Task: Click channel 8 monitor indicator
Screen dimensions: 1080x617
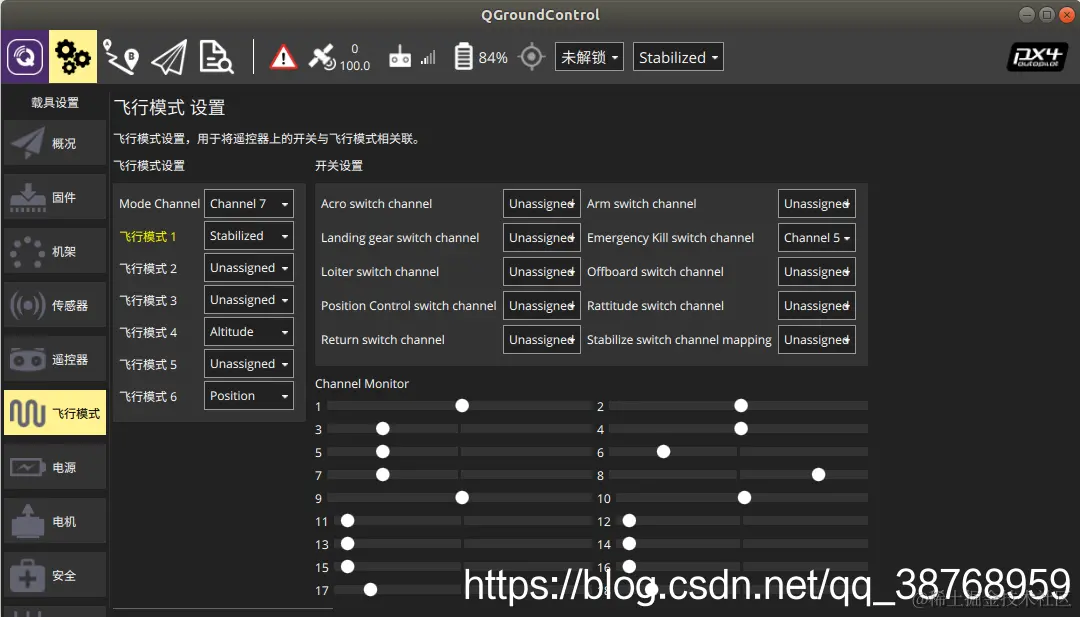Action: click(818, 474)
